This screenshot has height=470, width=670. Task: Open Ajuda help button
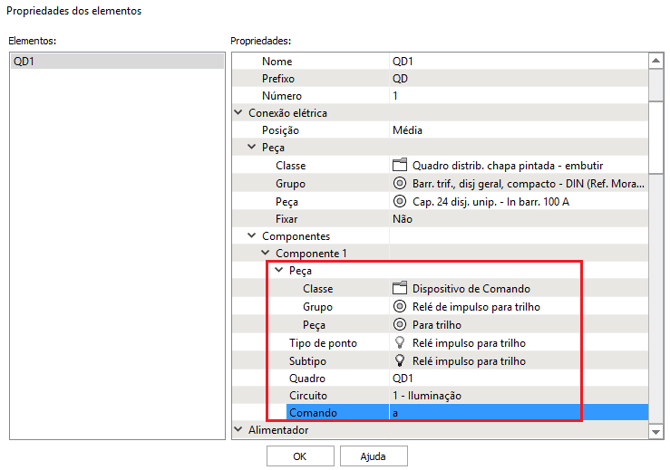pyautogui.click(x=372, y=456)
